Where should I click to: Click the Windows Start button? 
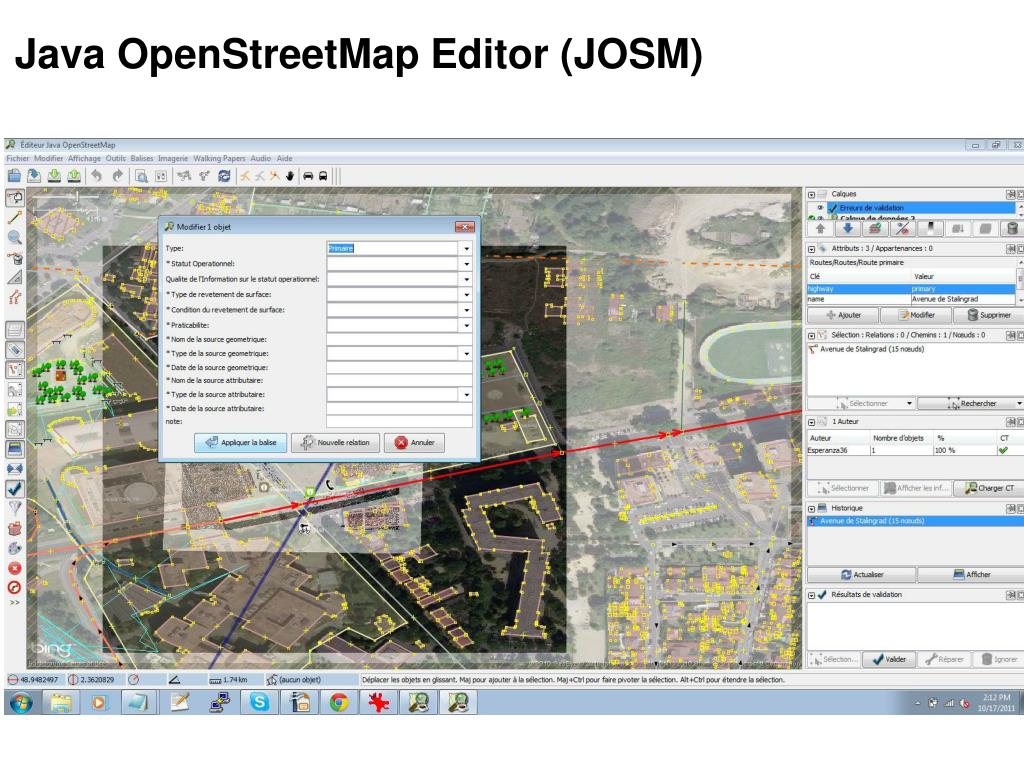pos(21,703)
